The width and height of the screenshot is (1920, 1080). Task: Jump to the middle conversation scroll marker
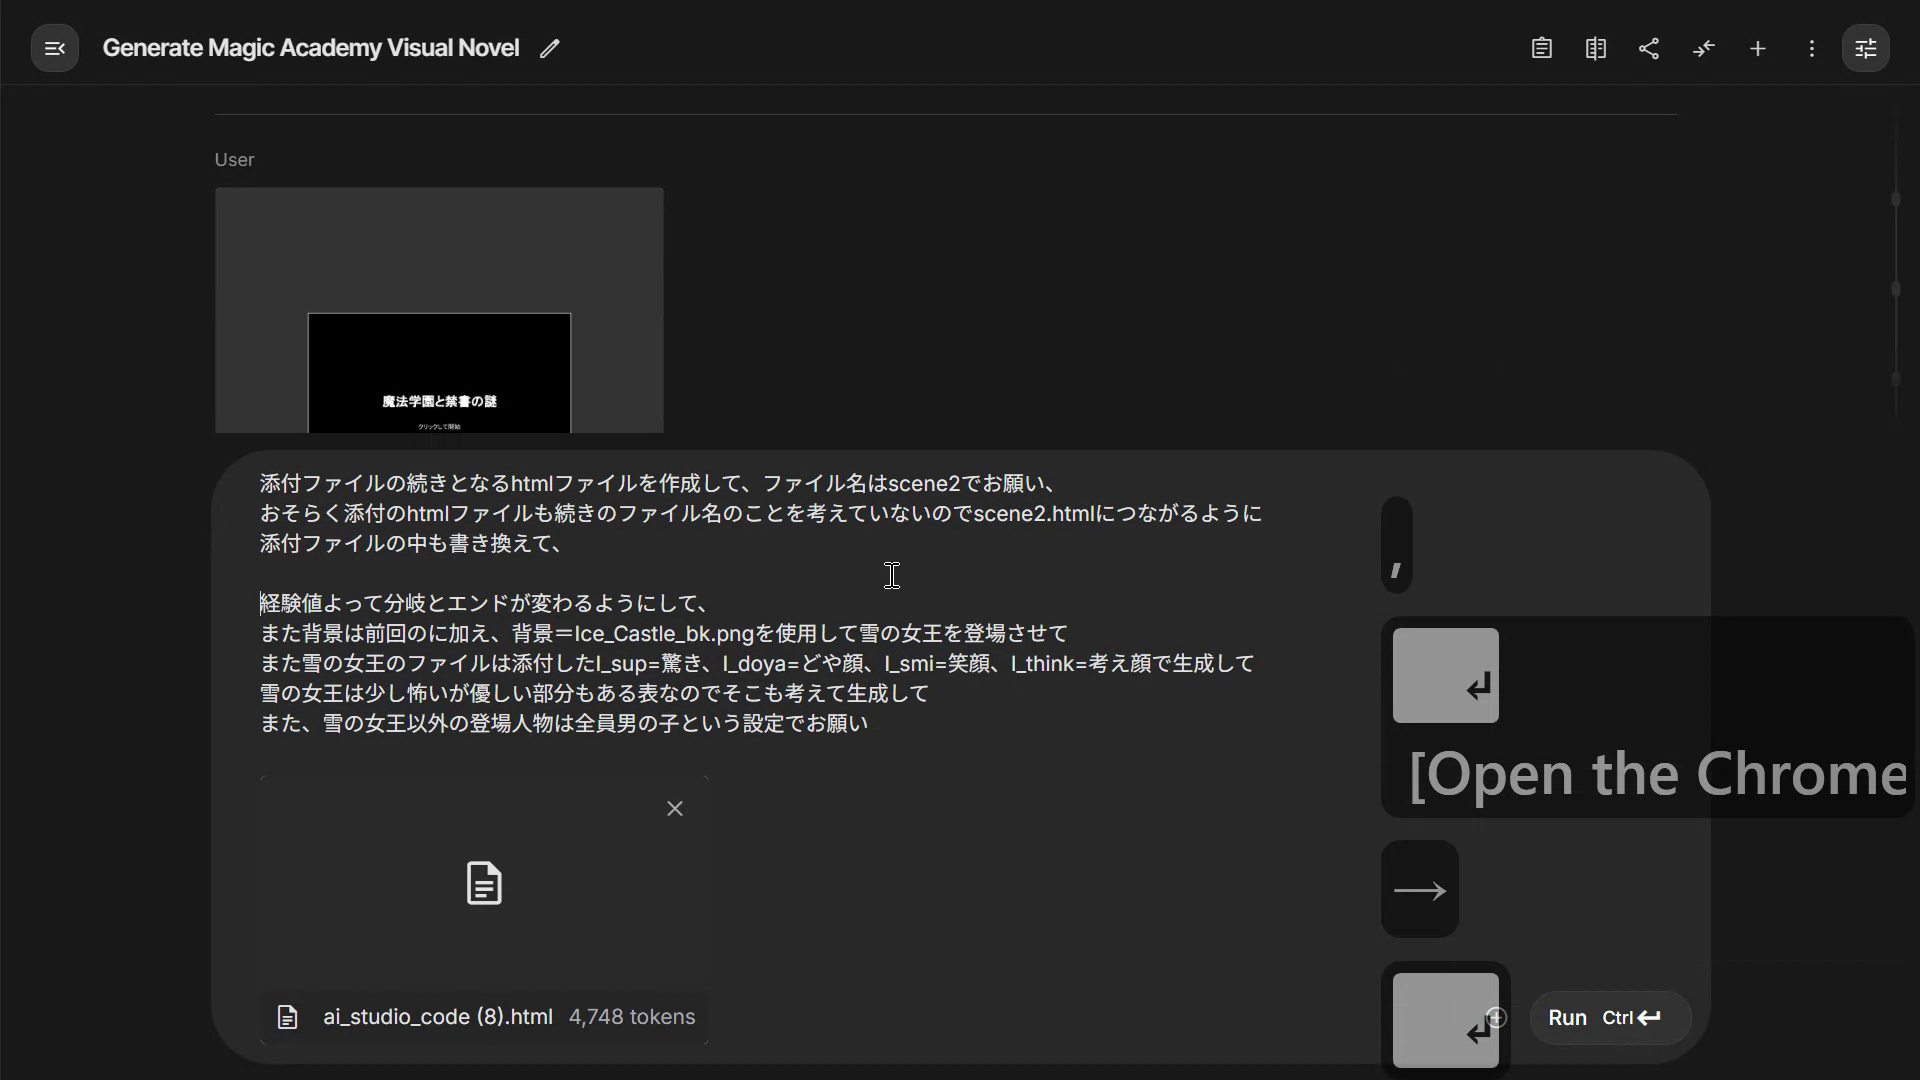pos(1895,290)
